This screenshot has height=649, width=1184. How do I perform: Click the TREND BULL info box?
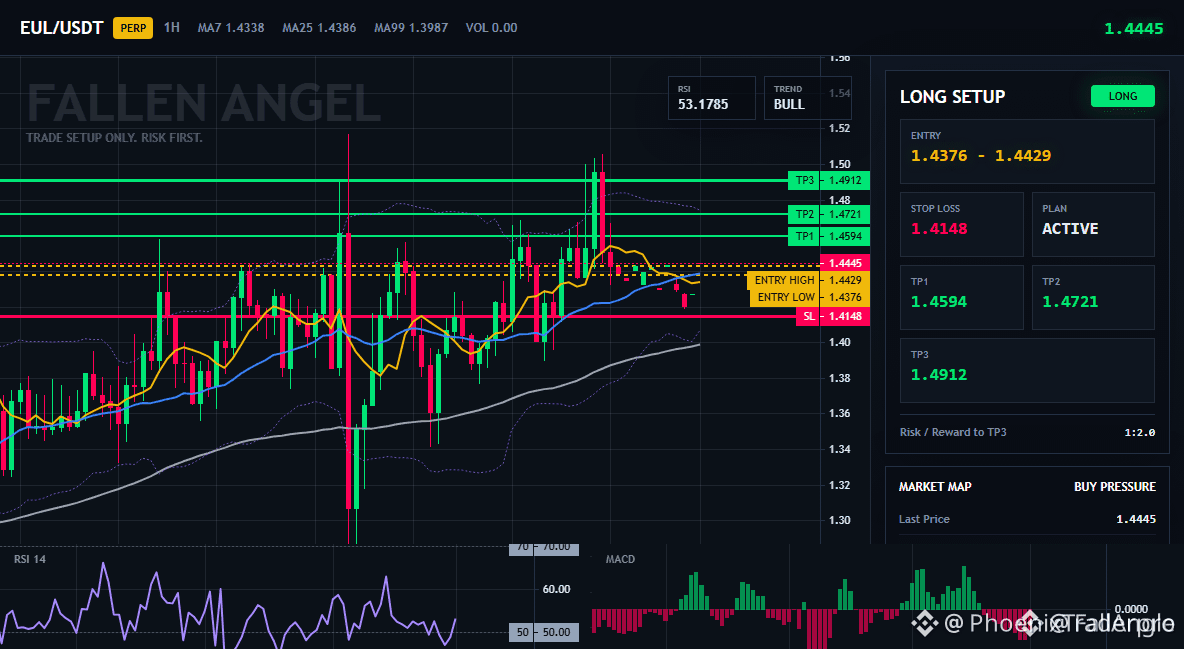coord(807,98)
